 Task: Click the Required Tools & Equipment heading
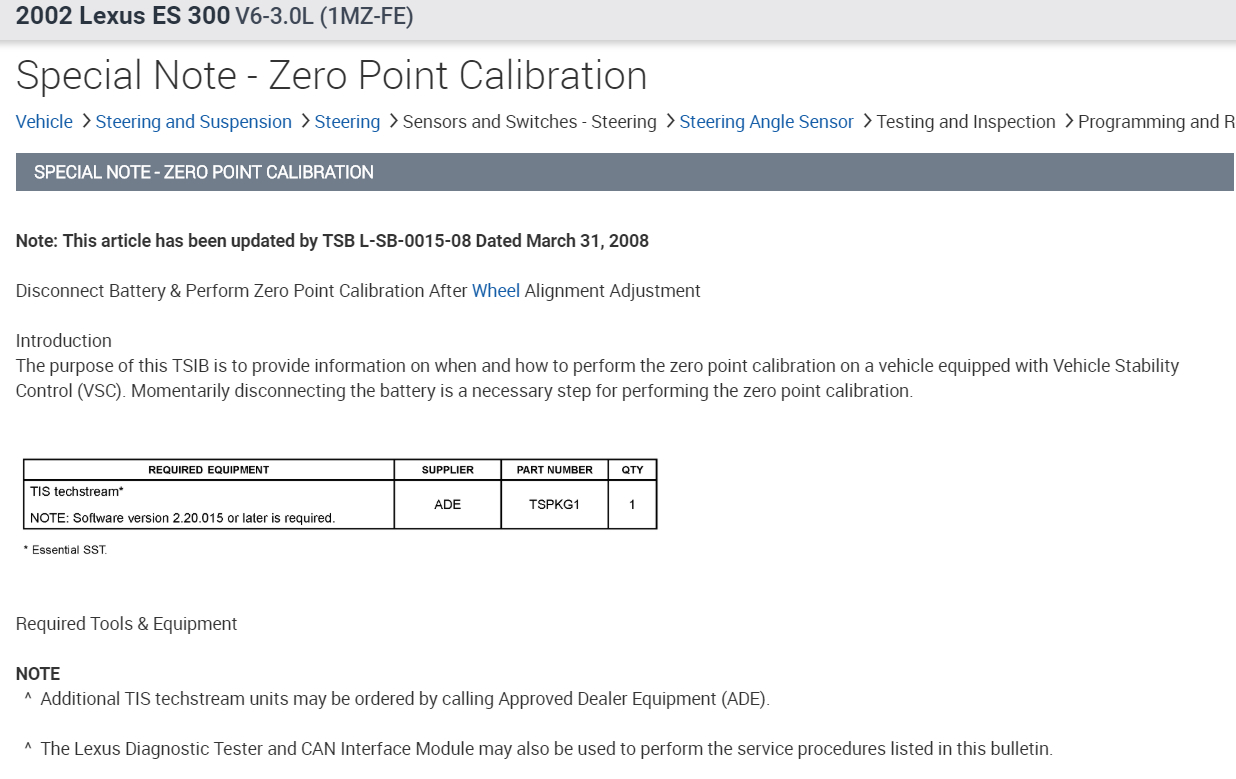(x=127, y=624)
